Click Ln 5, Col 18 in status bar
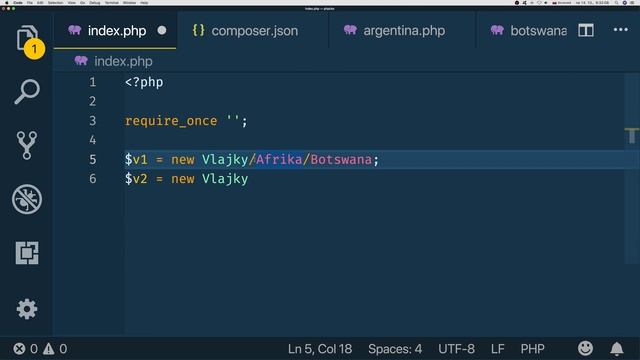 coord(320,349)
